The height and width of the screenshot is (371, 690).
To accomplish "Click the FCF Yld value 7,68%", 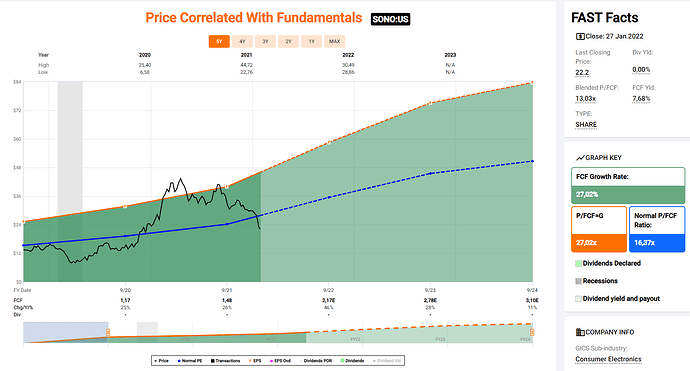I will coord(641,99).
